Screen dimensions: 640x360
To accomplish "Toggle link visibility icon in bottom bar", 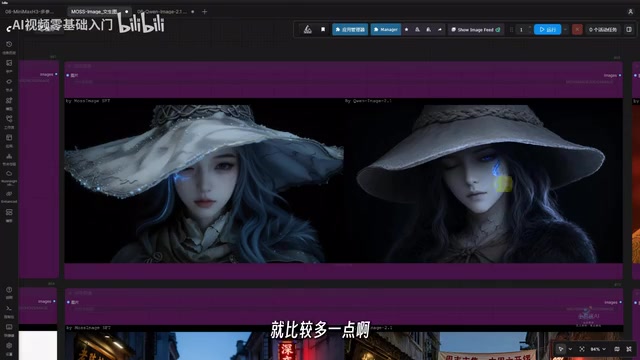I will click(629, 349).
